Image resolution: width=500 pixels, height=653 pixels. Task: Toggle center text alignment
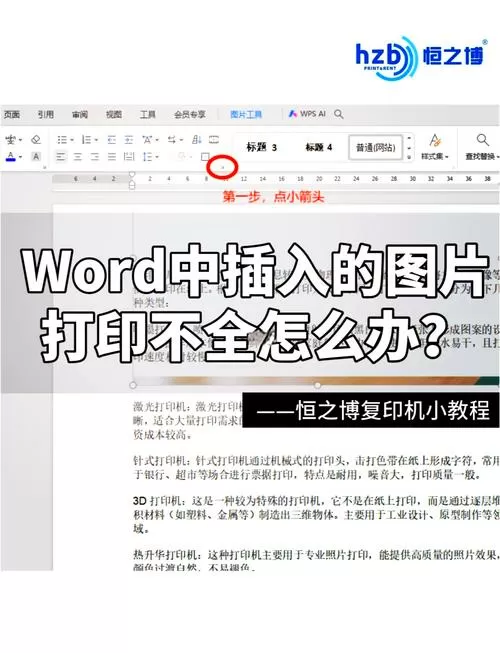tap(78, 157)
